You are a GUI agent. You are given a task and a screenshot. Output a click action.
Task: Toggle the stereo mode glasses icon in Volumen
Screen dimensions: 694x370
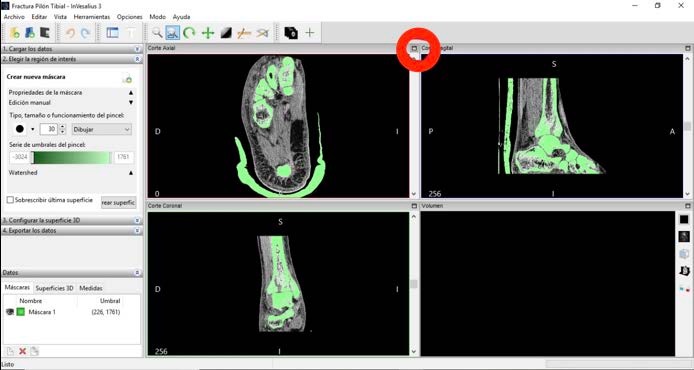click(x=684, y=289)
